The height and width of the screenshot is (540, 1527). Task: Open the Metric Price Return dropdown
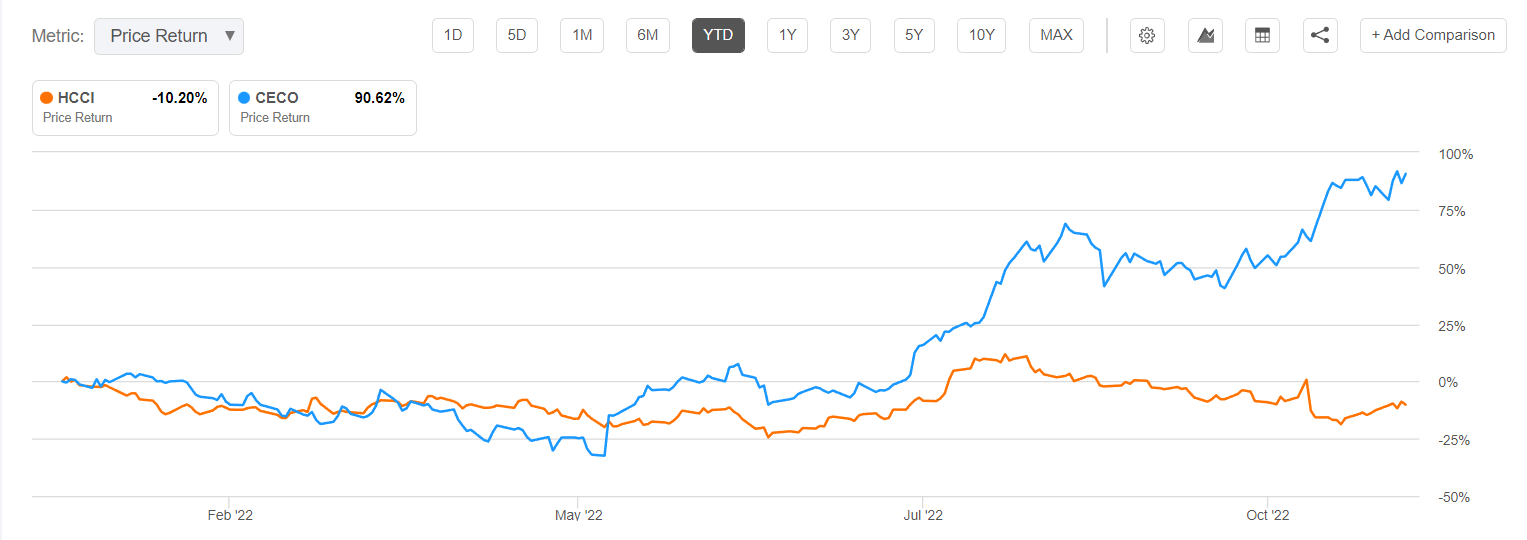[x=169, y=36]
